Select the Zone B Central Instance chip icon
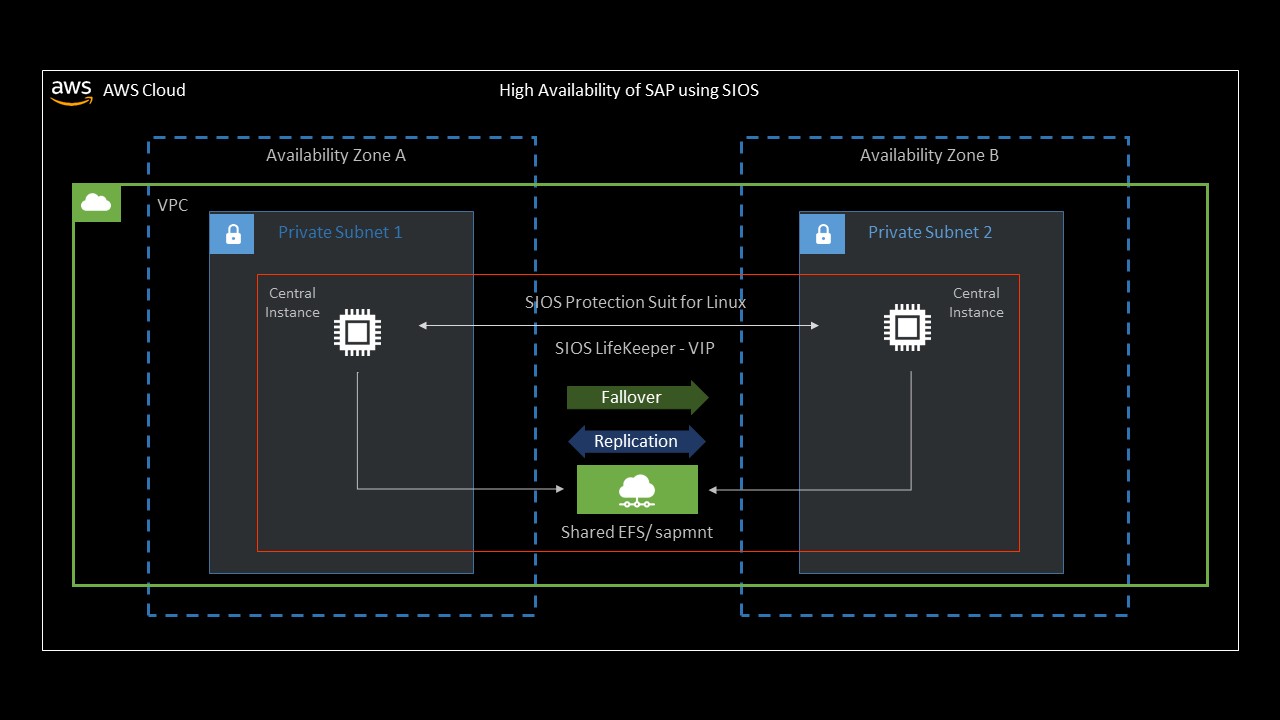 [x=907, y=327]
